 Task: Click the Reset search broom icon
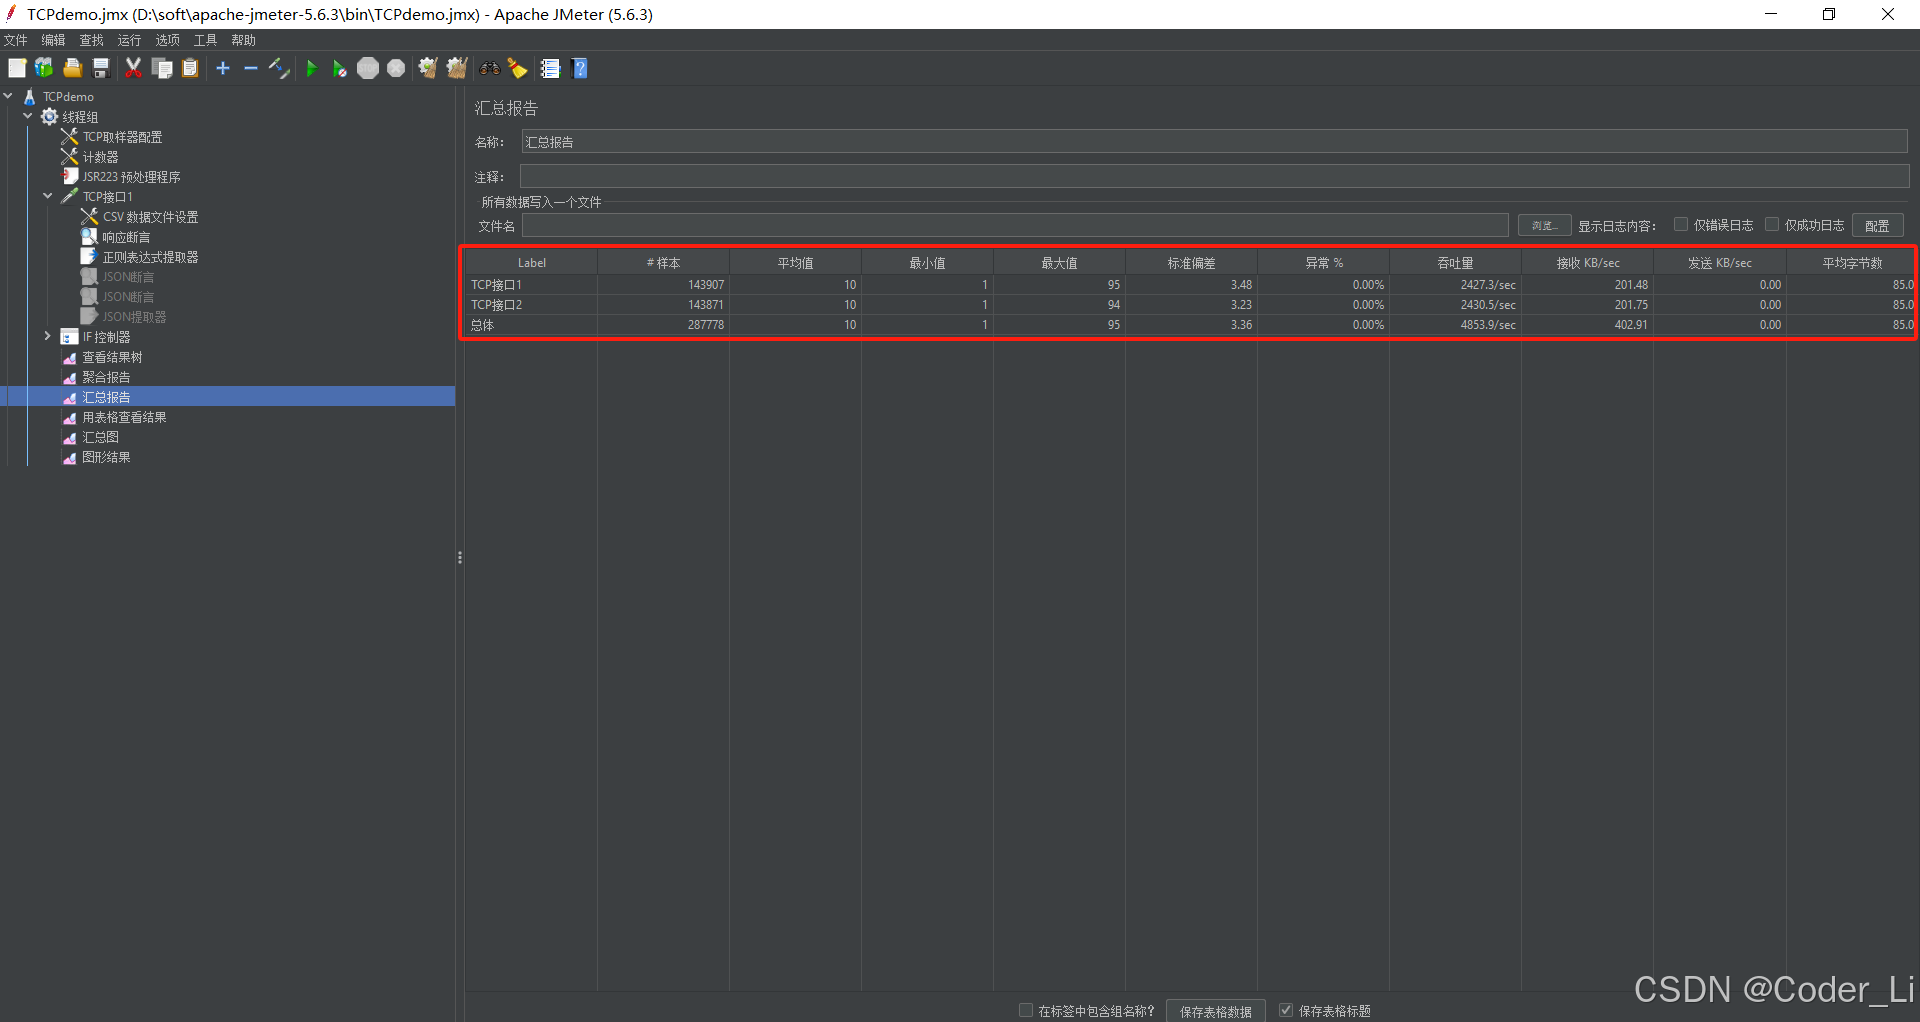point(517,68)
